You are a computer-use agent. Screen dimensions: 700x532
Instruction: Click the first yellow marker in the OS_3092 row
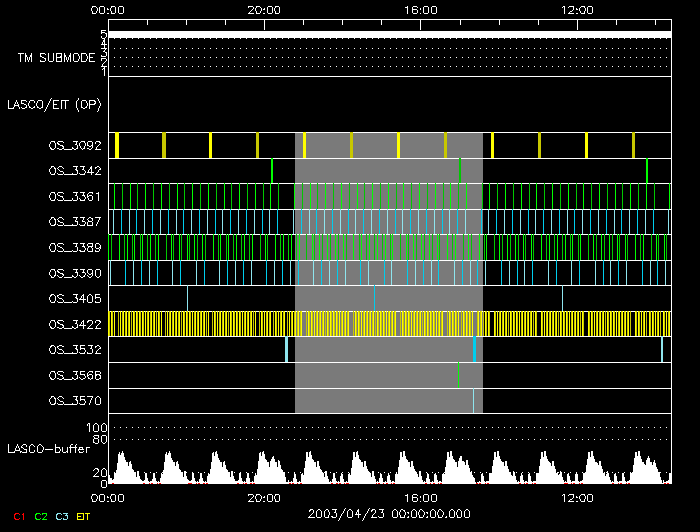click(117, 145)
